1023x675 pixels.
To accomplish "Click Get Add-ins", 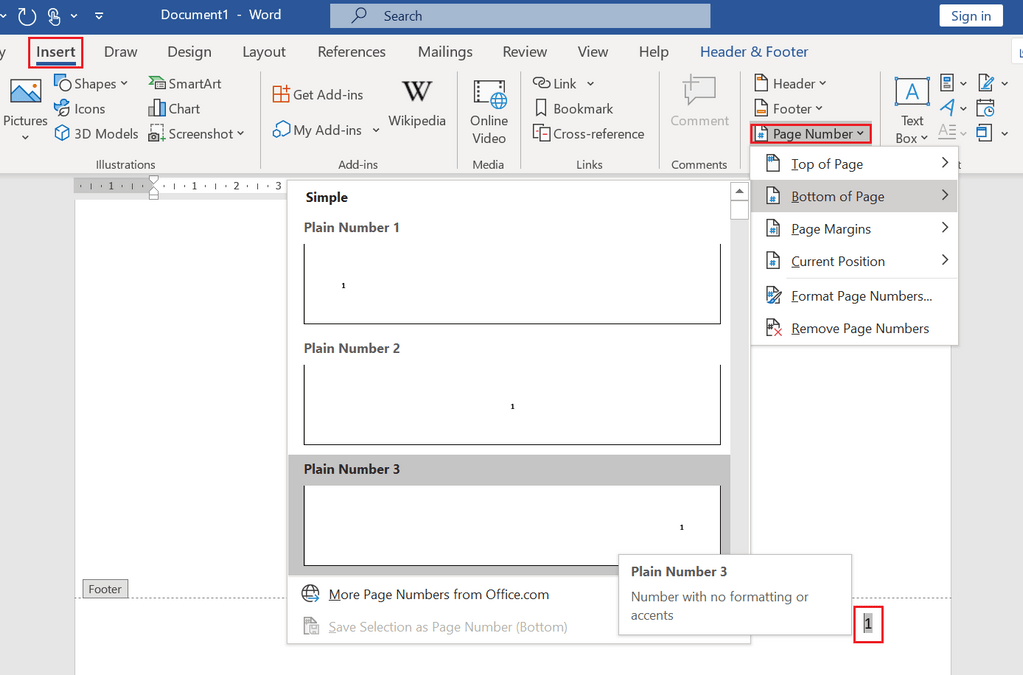I will [318, 94].
